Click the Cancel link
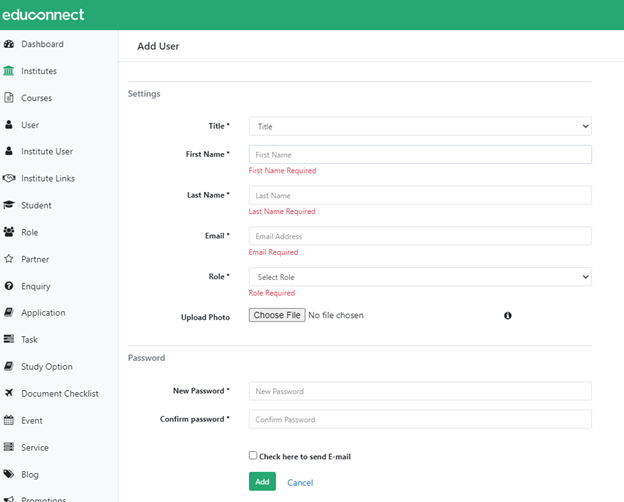Screen dimensions: 624x502 (300, 482)
